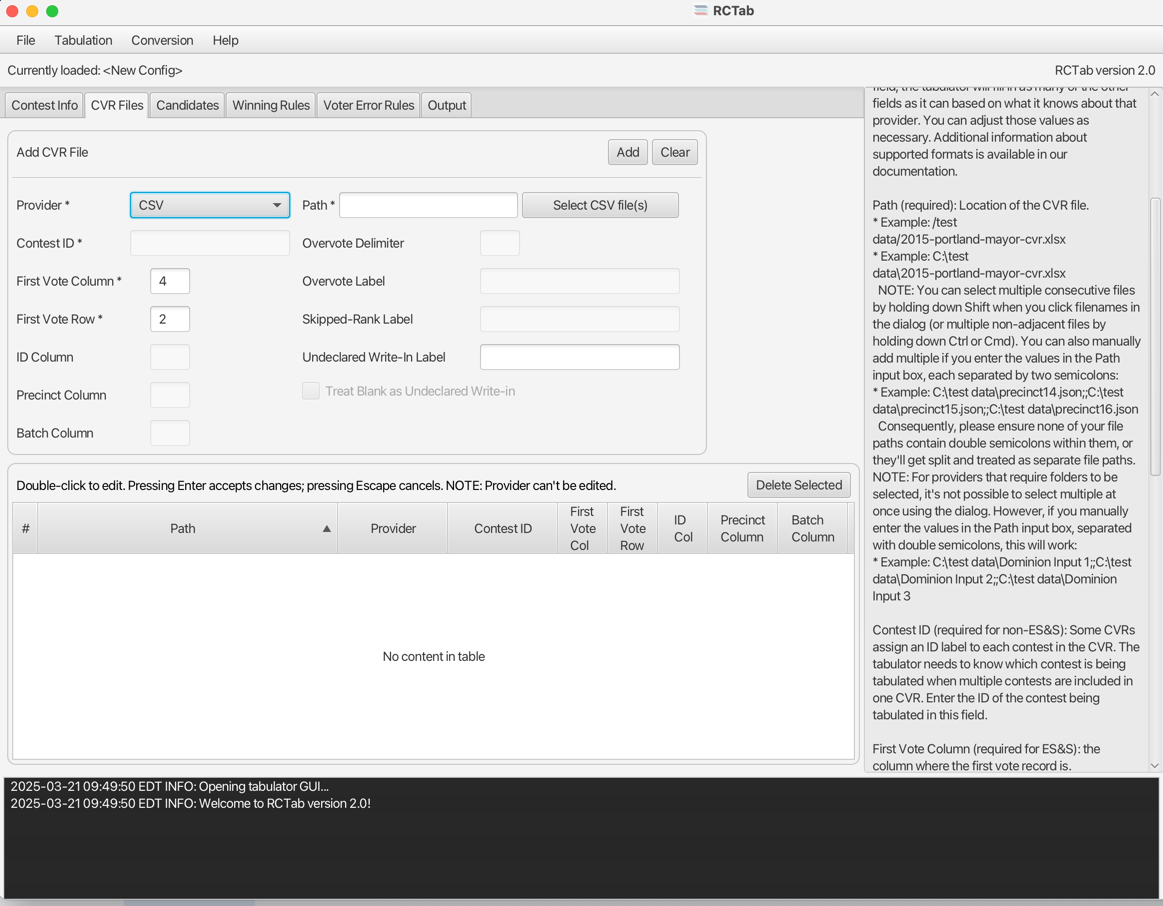
Task: Click the First Vote Col header
Action: pyautogui.click(x=582, y=529)
